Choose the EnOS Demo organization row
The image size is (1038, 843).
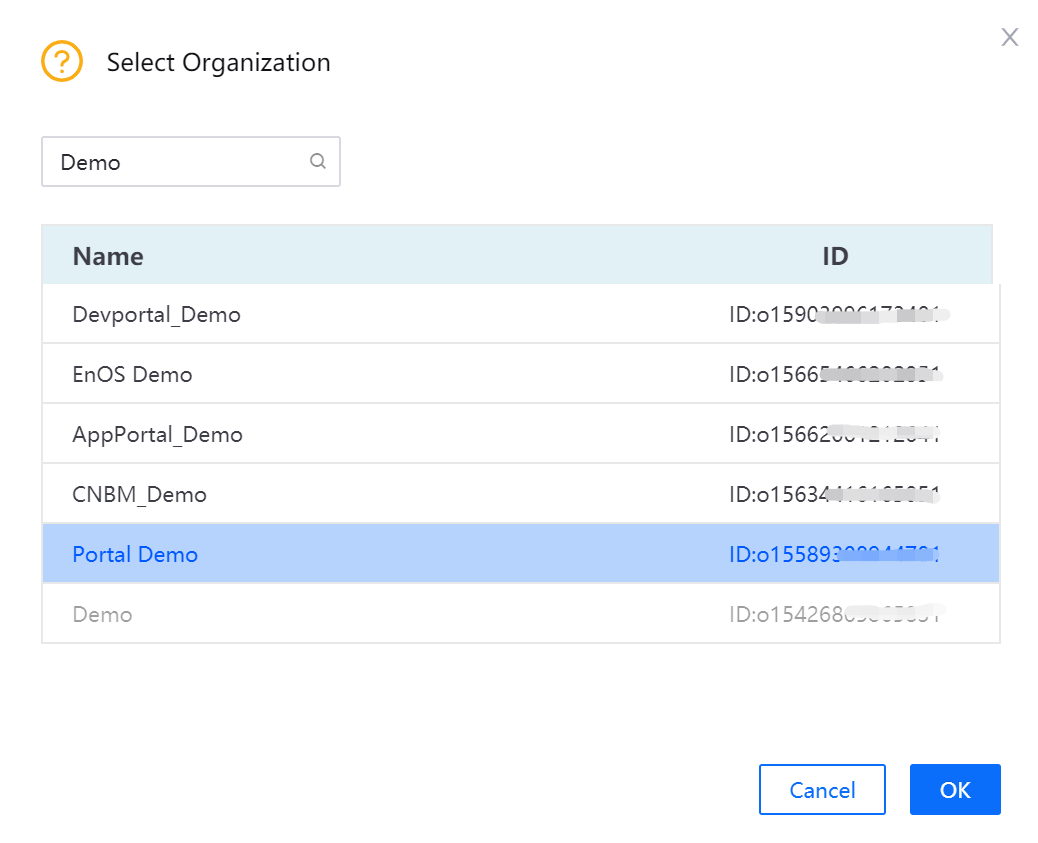pyautogui.click(x=133, y=375)
